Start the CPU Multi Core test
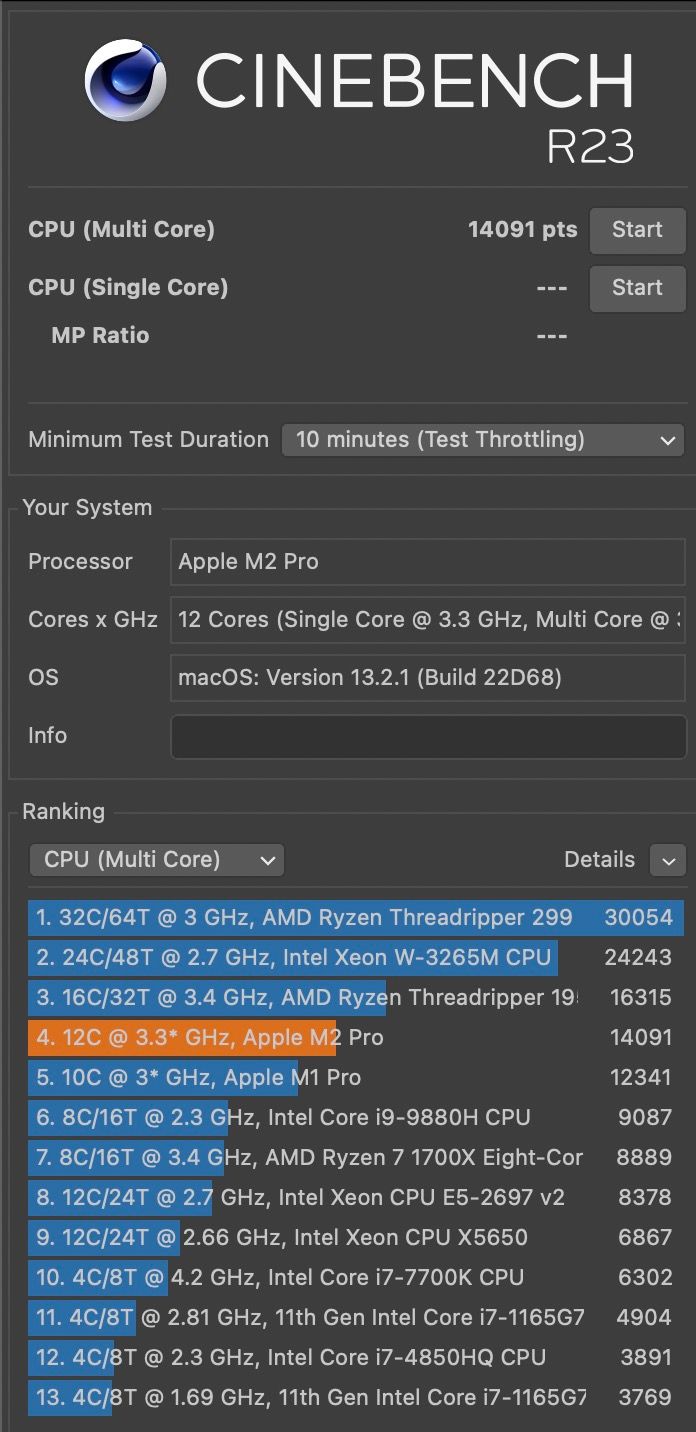This screenshot has height=1432, width=696. (637, 230)
